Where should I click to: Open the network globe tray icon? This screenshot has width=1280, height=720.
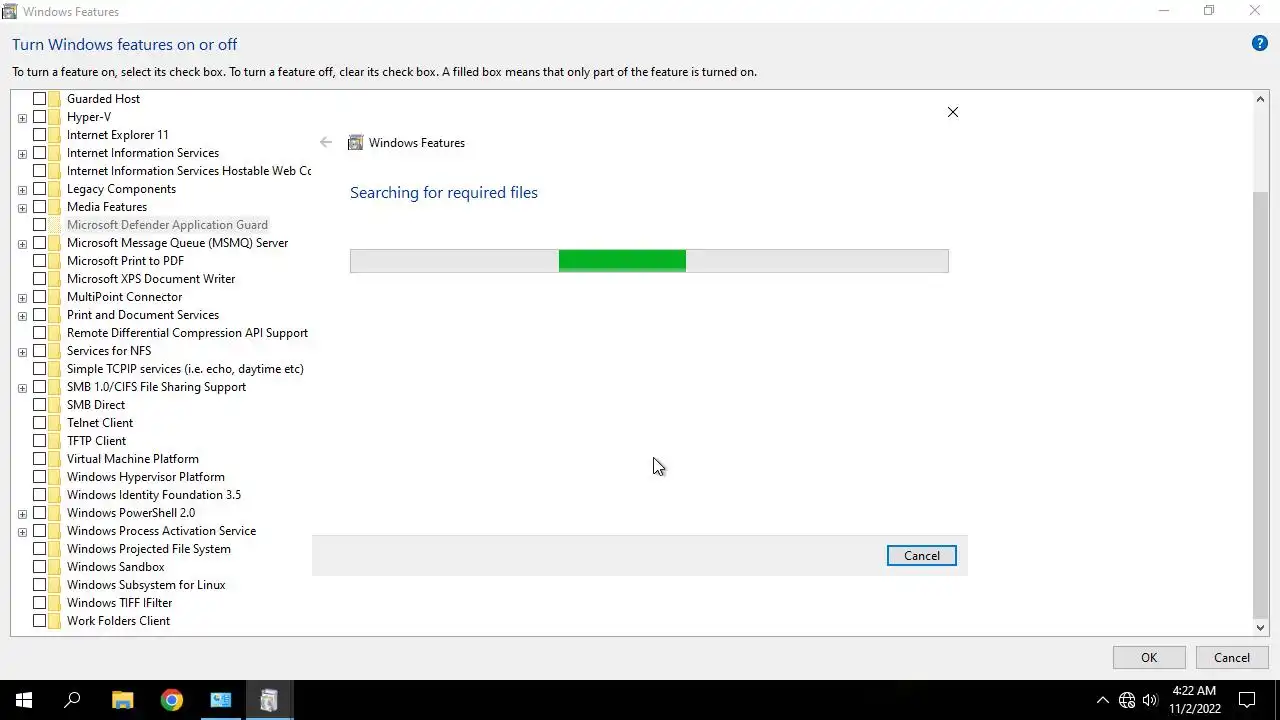click(1127, 700)
